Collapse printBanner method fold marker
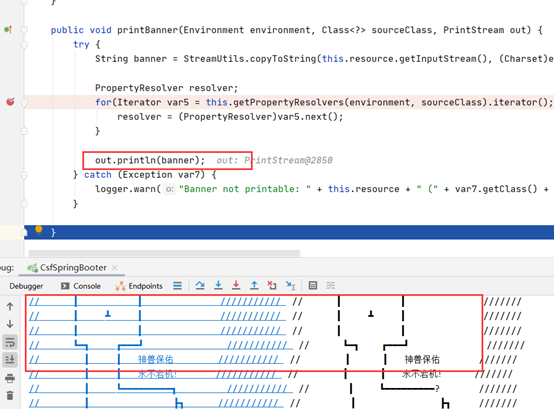The height and width of the screenshot is (409, 554). click(x=24, y=30)
